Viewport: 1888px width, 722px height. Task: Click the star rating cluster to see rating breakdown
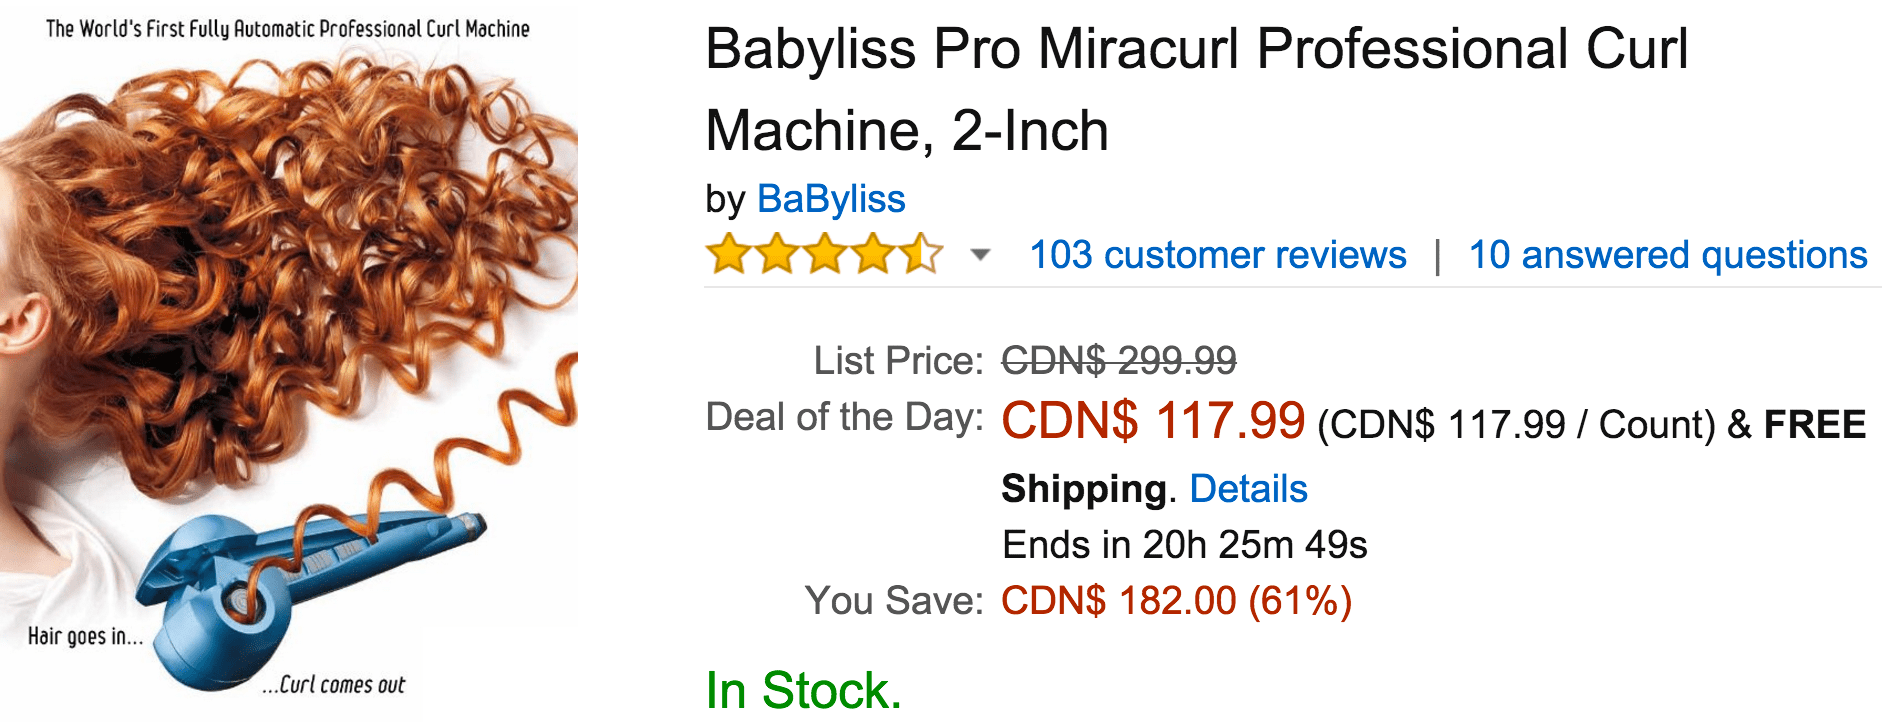[x=823, y=255]
